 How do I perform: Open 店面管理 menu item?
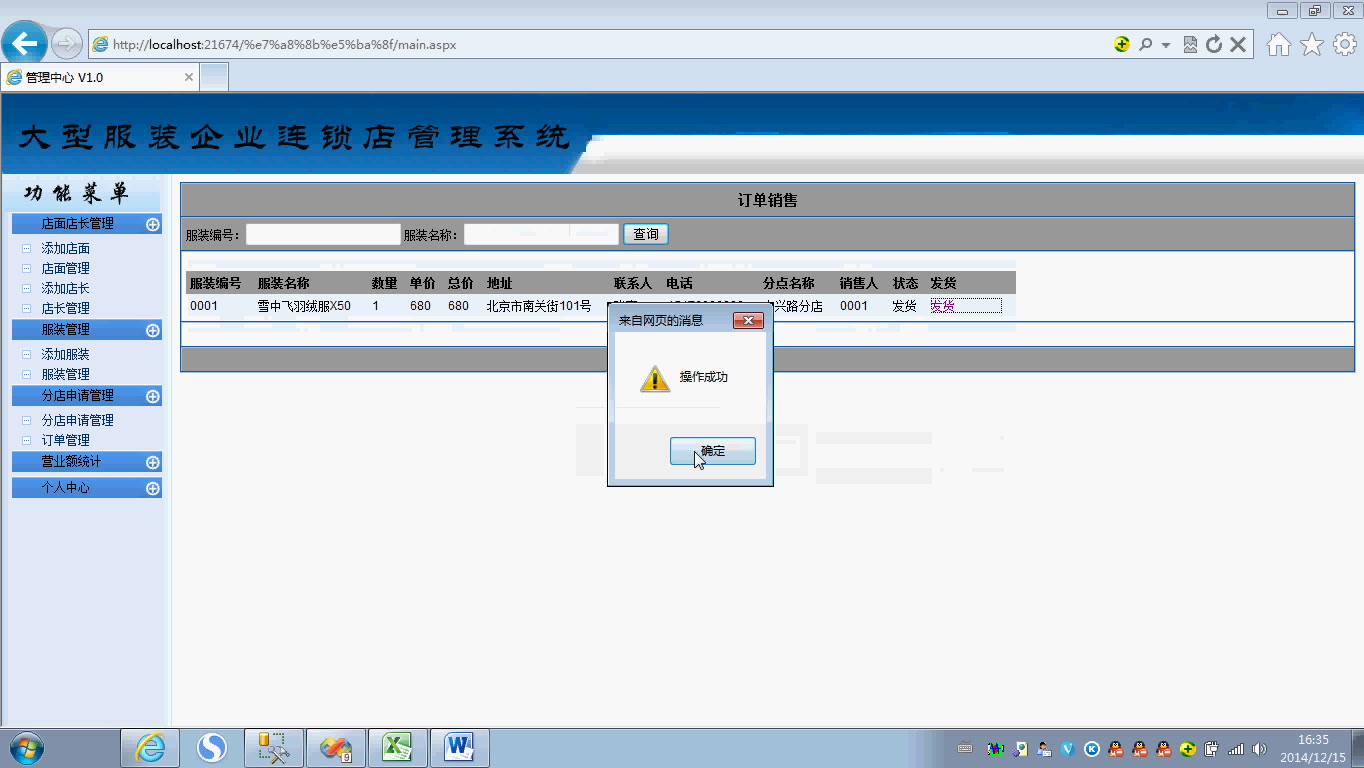[65, 268]
